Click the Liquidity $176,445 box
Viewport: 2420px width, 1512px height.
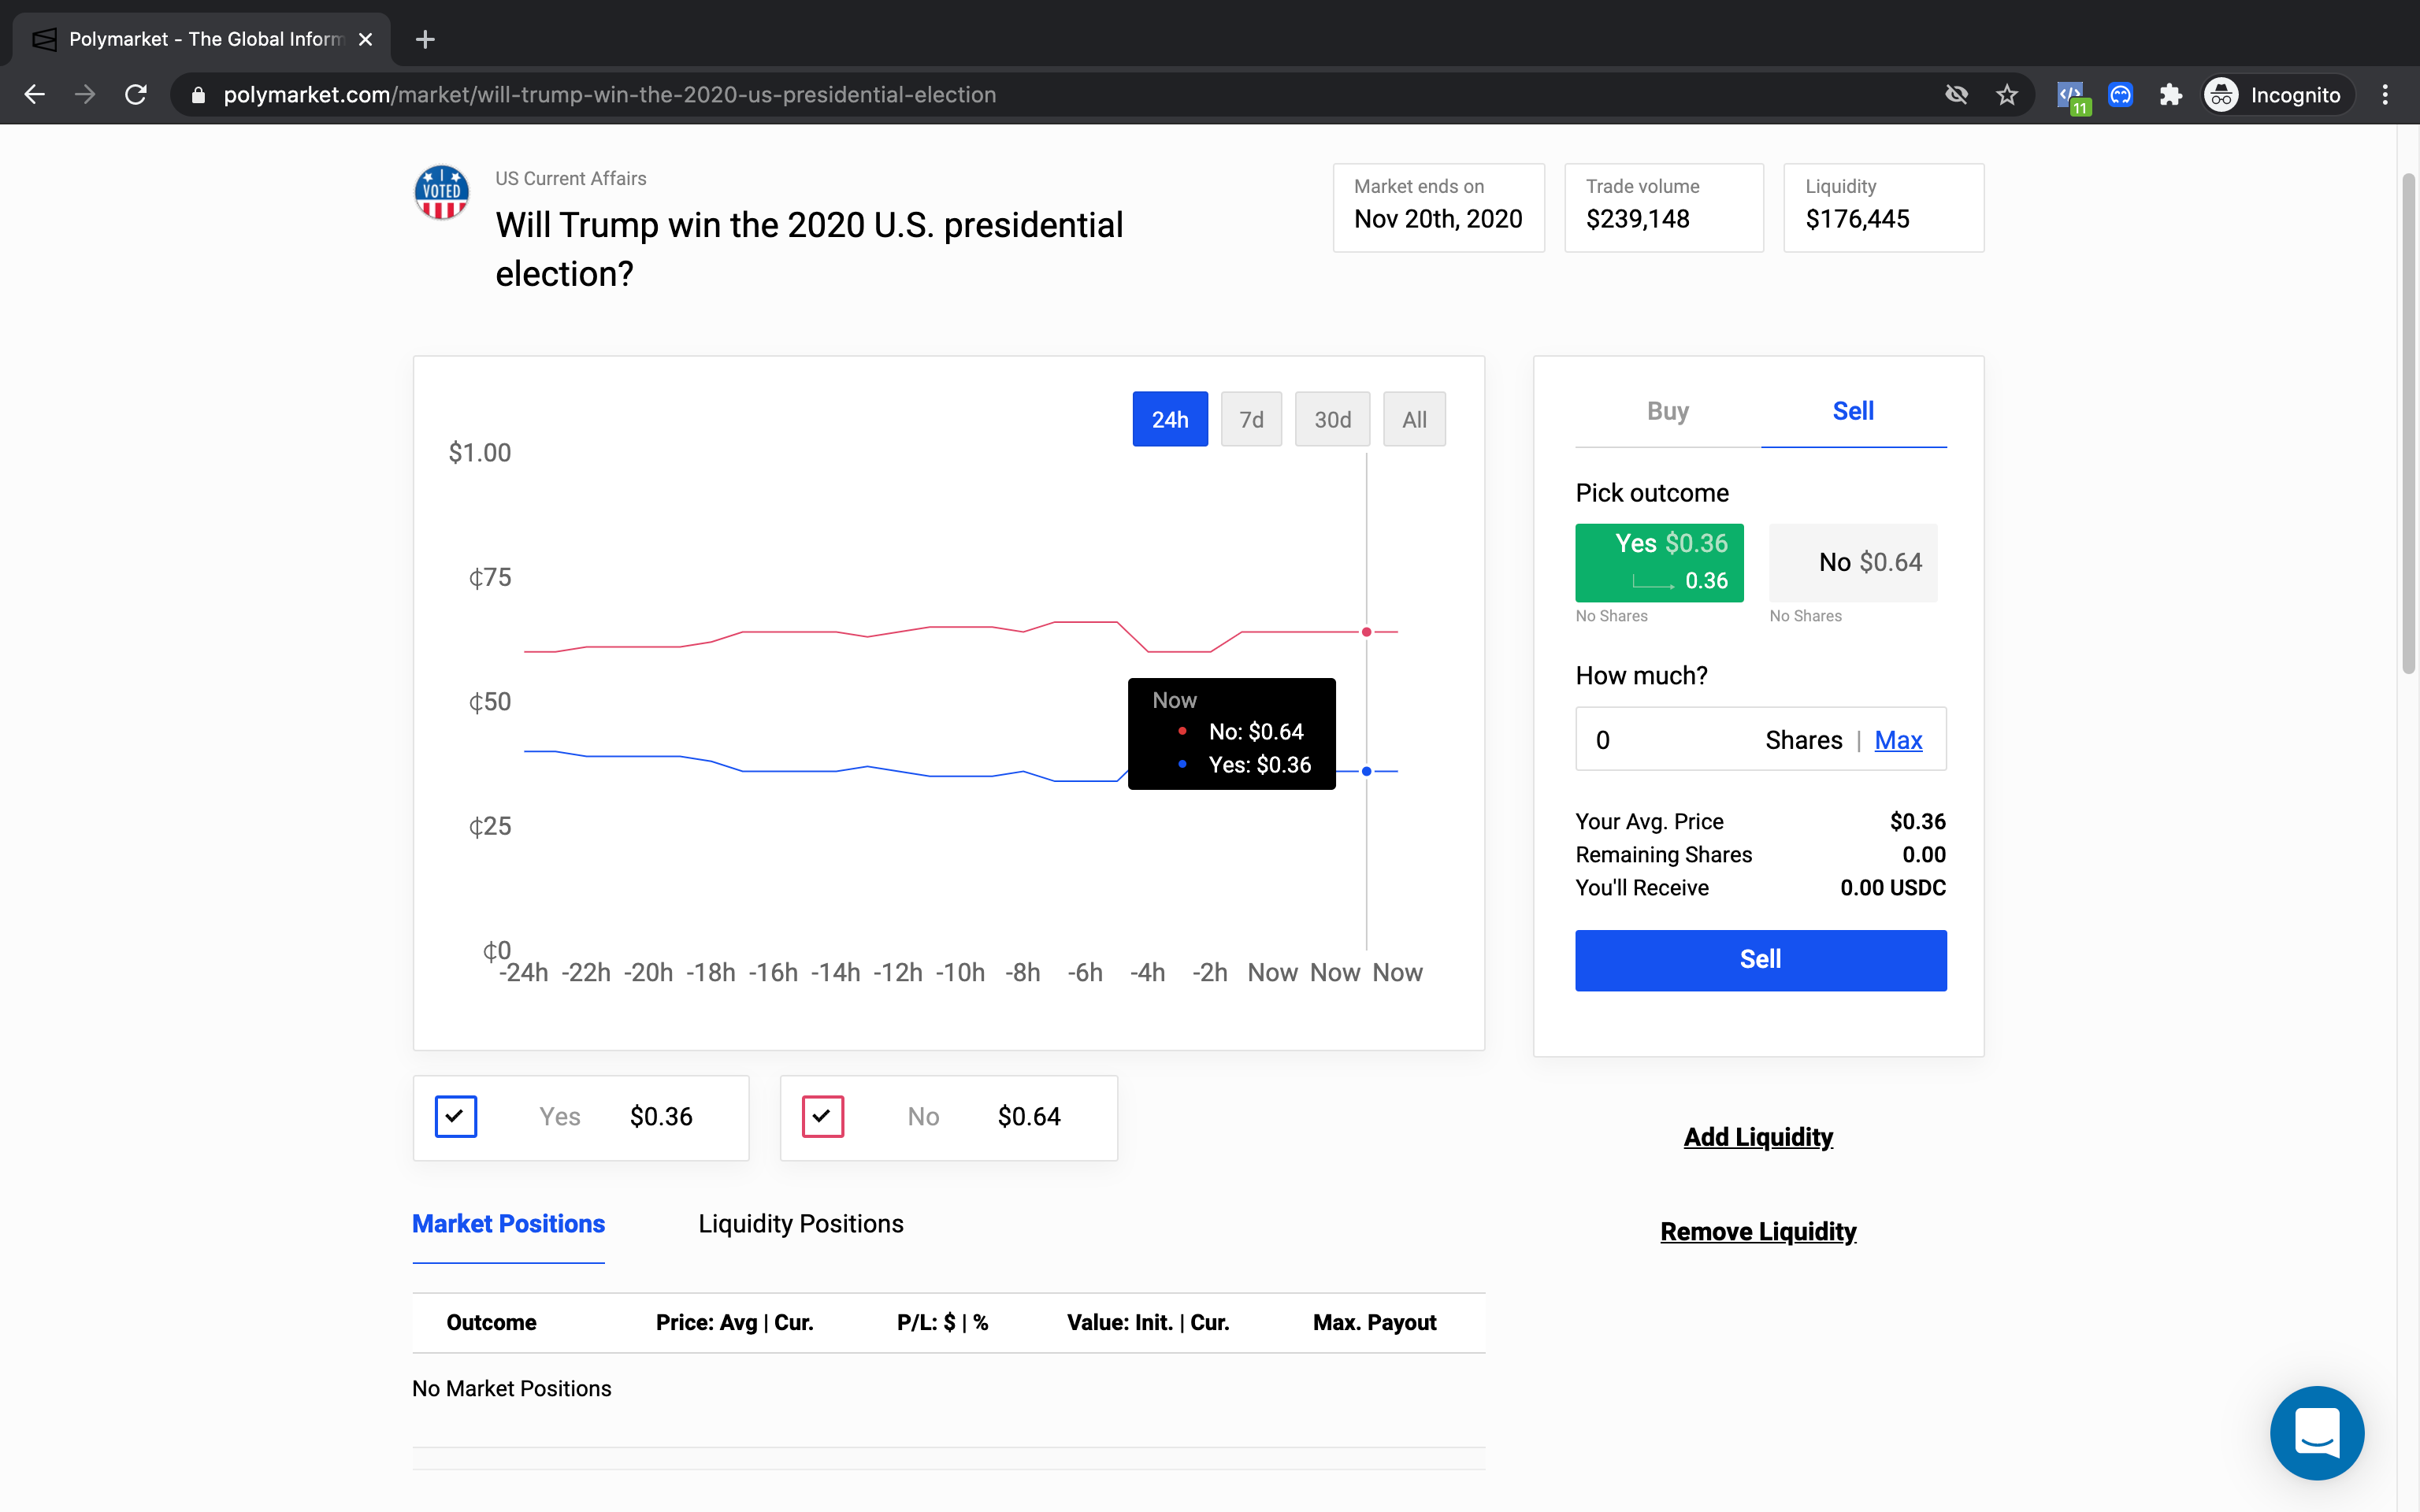point(1883,207)
